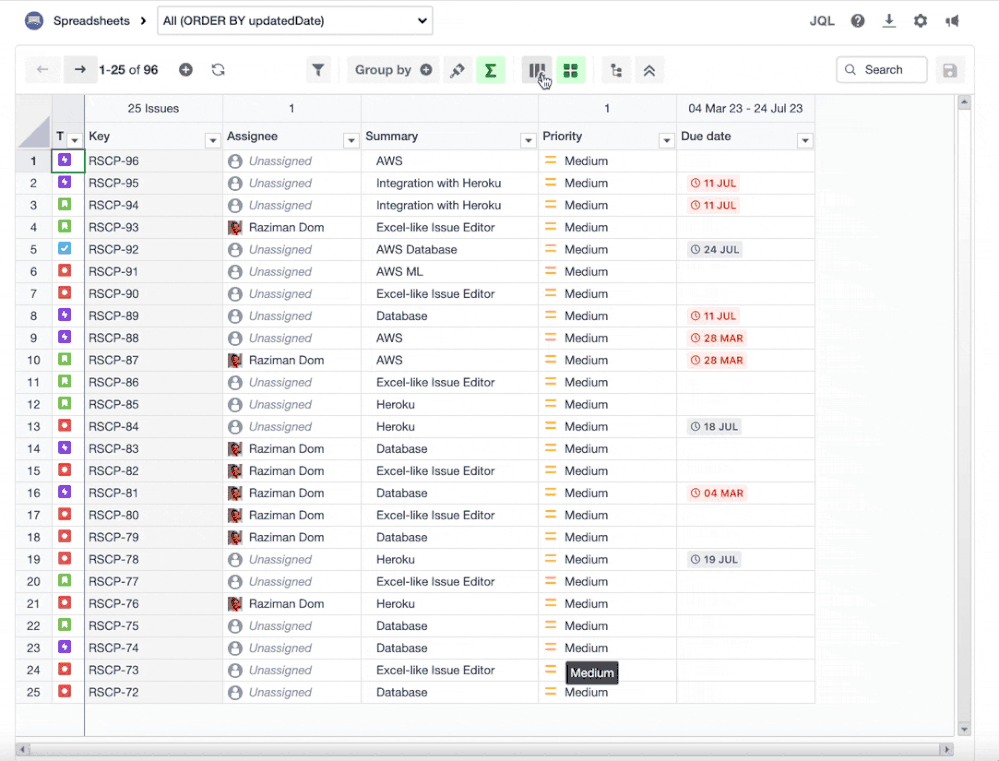Image resolution: width=999 pixels, height=761 pixels.
Task: Open issue key RSCP-72
Action: (x=113, y=692)
